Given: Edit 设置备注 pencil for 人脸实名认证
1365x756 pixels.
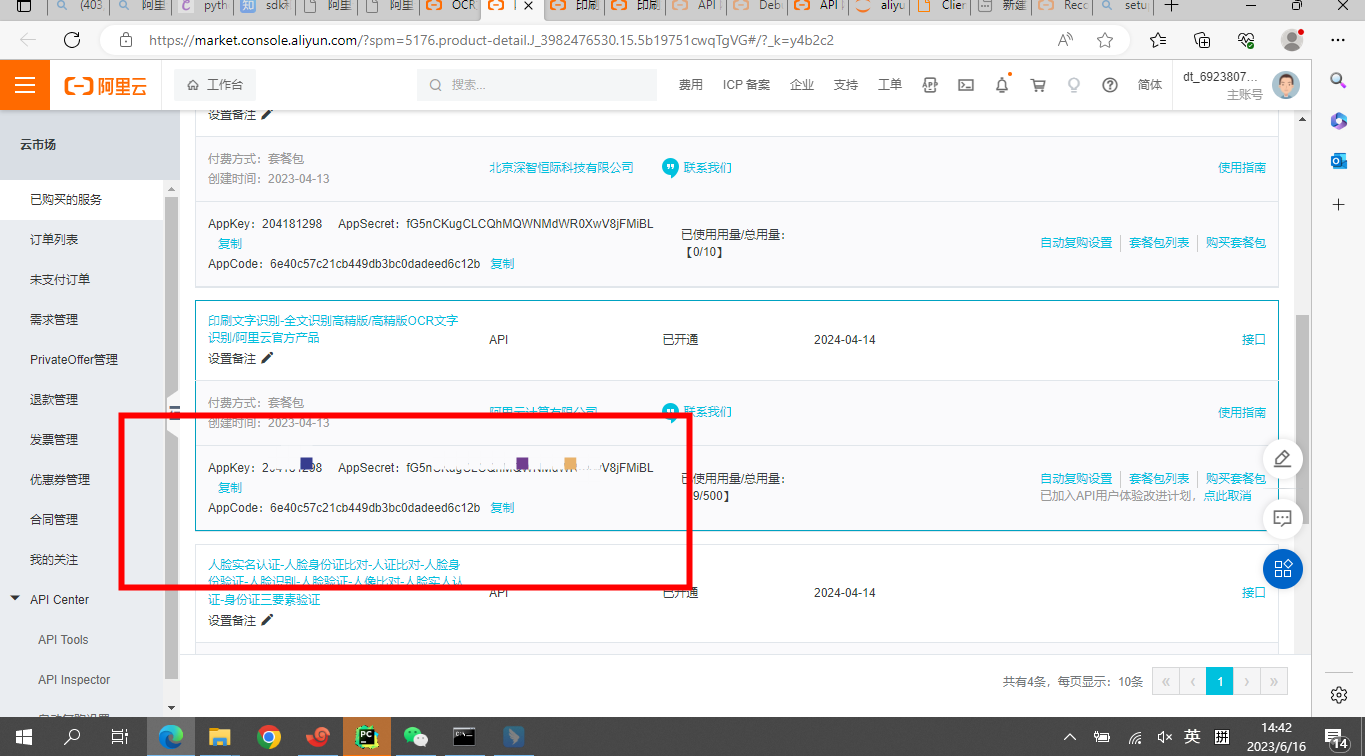Looking at the screenshot, I should click(267, 620).
